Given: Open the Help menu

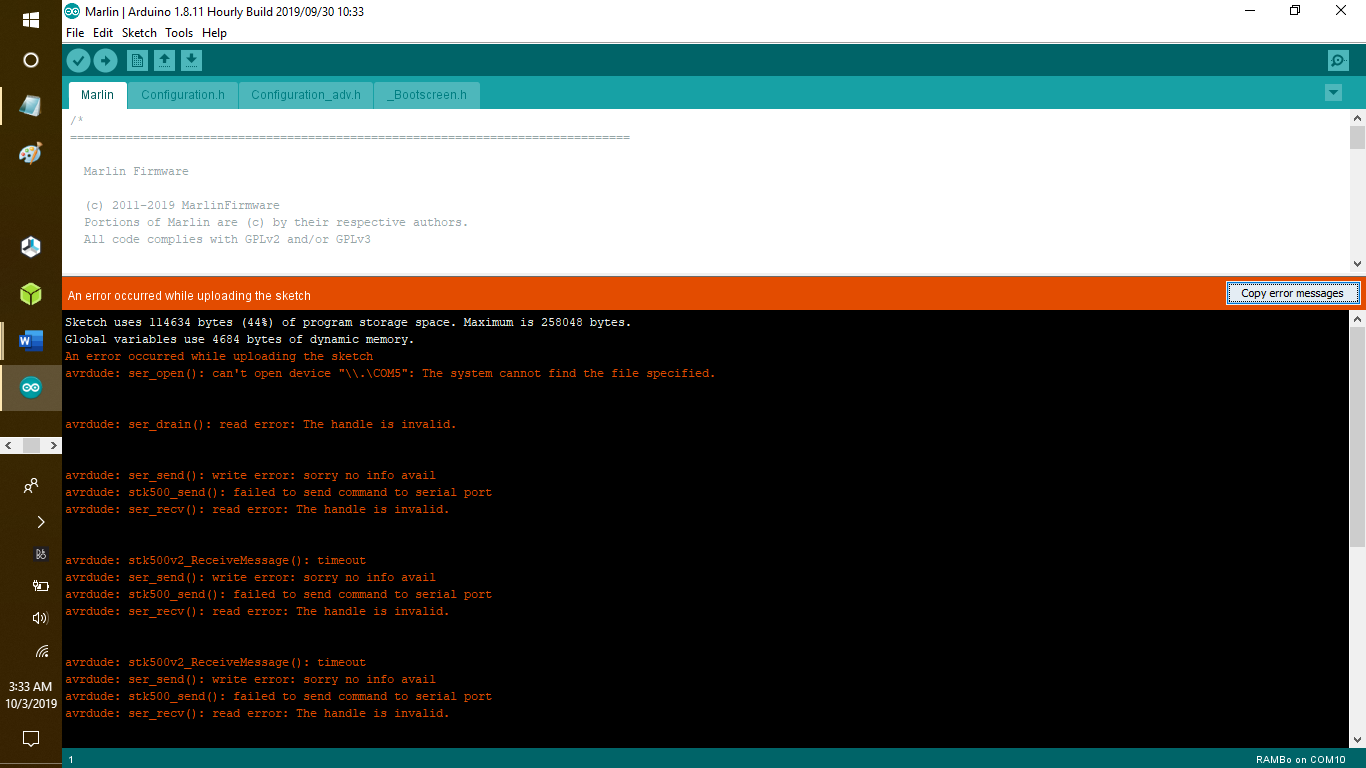Looking at the screenshot, I should [214, 33].
